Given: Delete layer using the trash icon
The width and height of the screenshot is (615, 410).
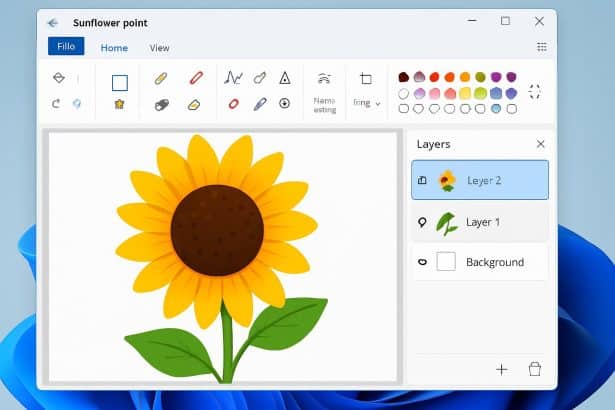Looking at the screenshot, I should (x=535, y=369).
